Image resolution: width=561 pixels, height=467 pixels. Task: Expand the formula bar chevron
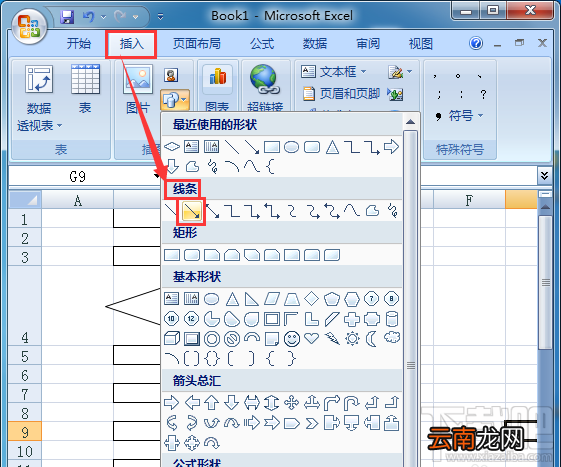click(x=544, y=176)
